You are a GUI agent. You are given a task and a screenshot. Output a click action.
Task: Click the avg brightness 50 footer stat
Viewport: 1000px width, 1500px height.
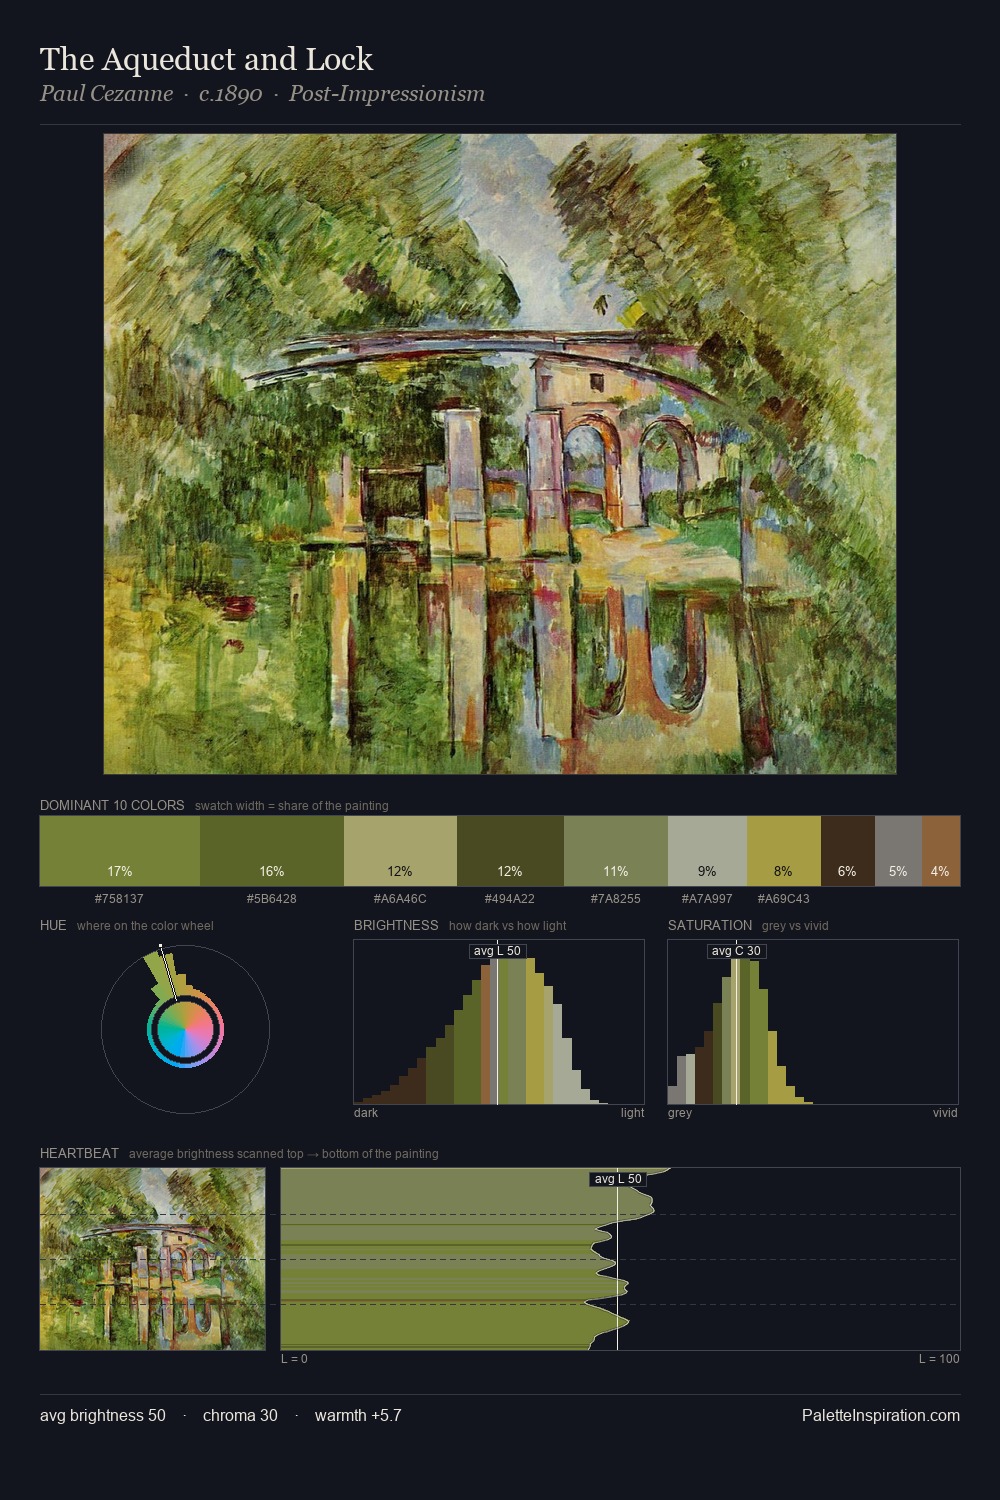point(103,1415)
